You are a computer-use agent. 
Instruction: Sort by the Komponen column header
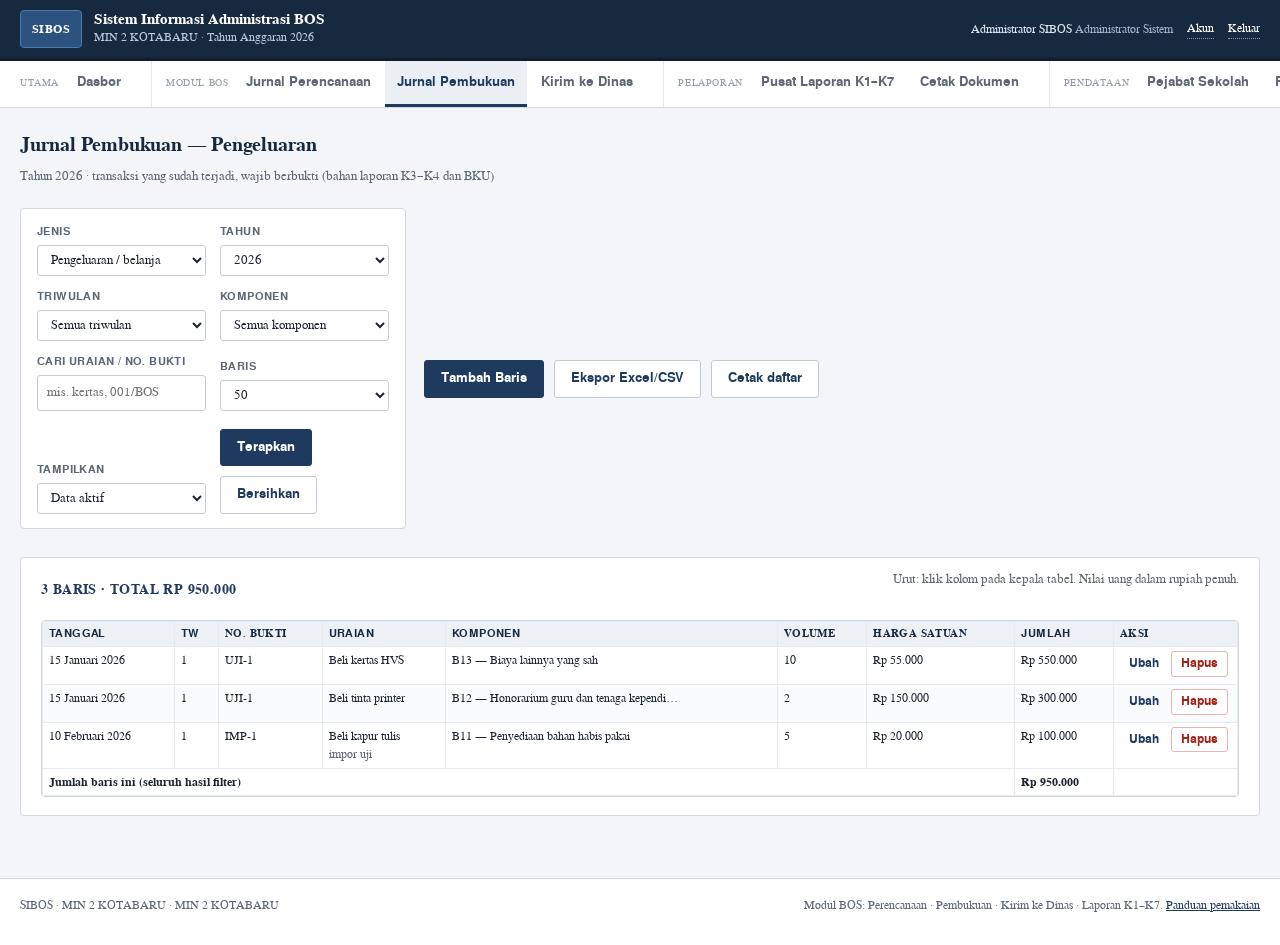612,634
